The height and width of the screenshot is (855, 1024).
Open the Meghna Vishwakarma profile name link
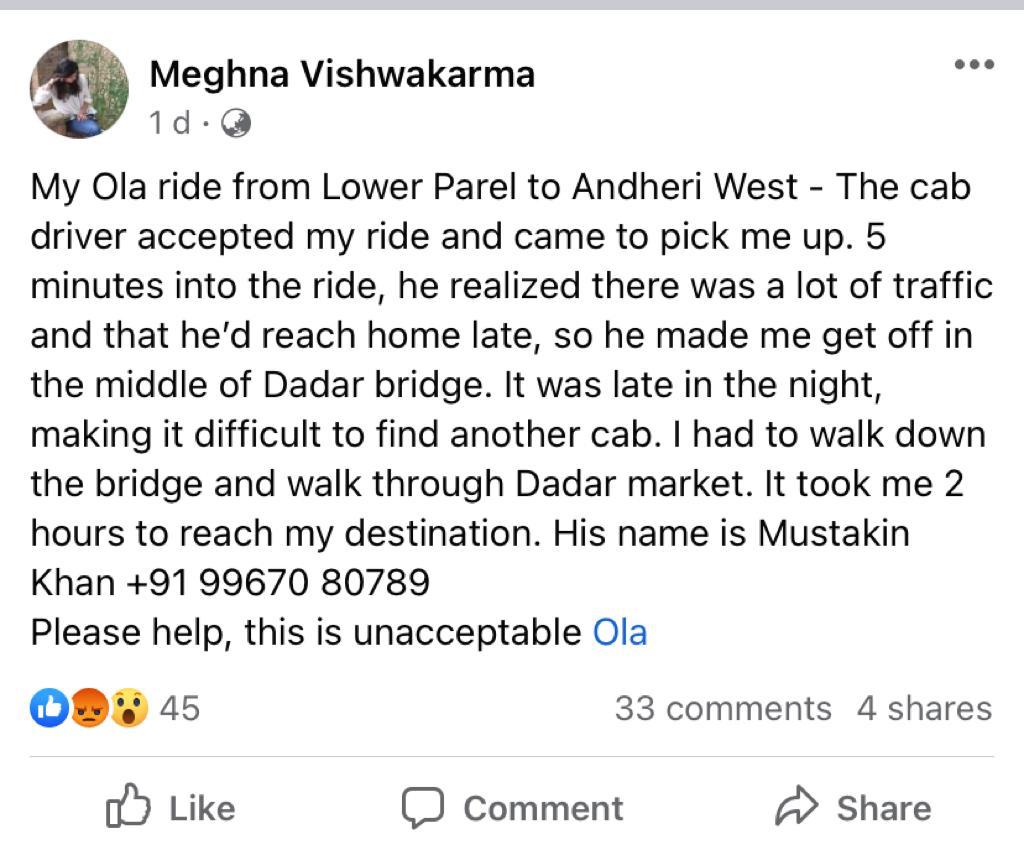[x=341, y=73]
